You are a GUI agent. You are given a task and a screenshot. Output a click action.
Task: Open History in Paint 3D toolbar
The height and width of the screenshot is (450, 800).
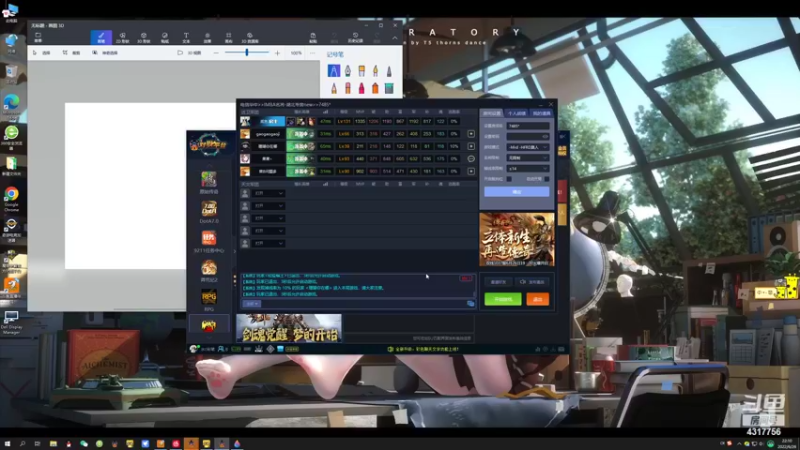[355, 37]
